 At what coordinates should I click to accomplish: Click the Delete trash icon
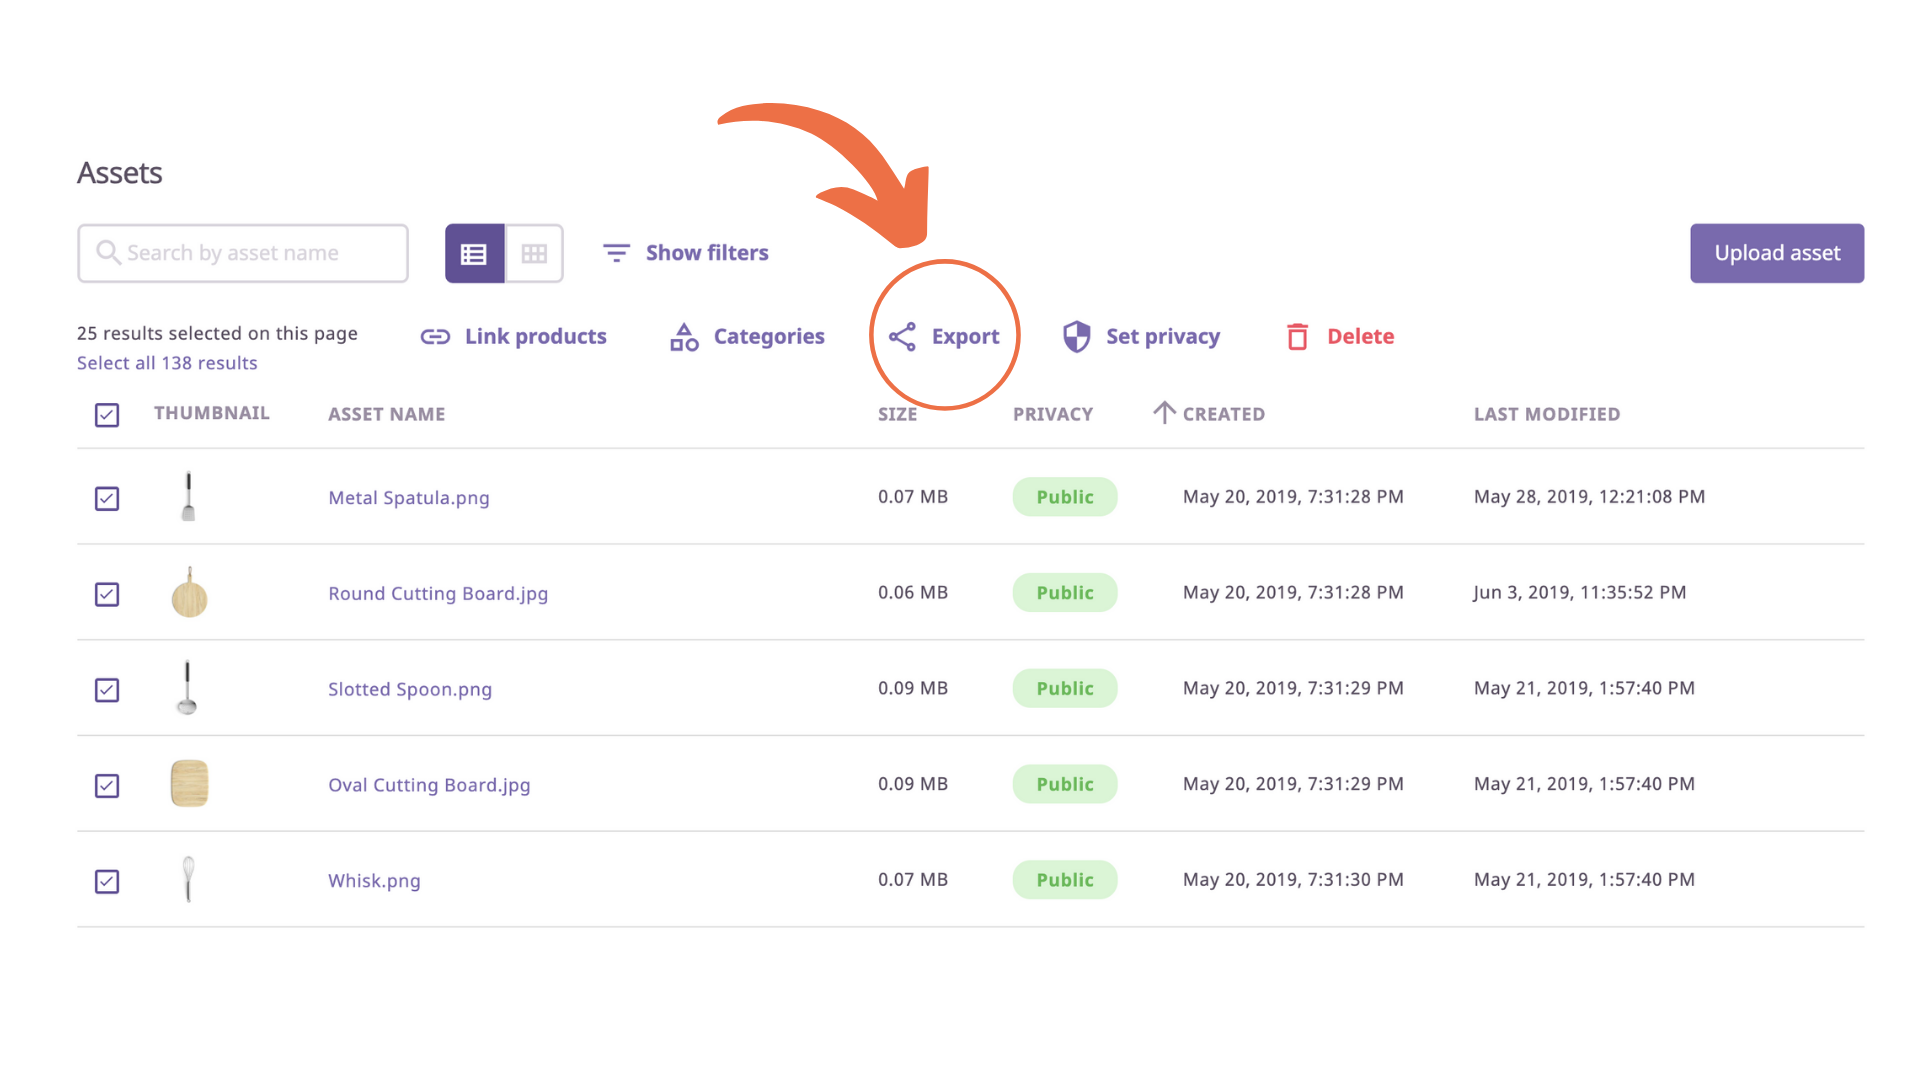click(x=1297, y=337)
